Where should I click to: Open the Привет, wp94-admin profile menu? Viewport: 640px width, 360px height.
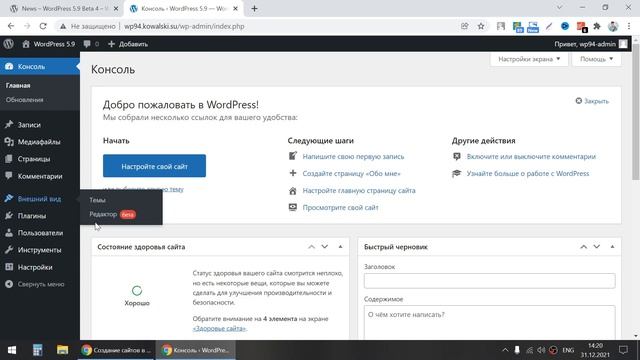click(590, 44)
